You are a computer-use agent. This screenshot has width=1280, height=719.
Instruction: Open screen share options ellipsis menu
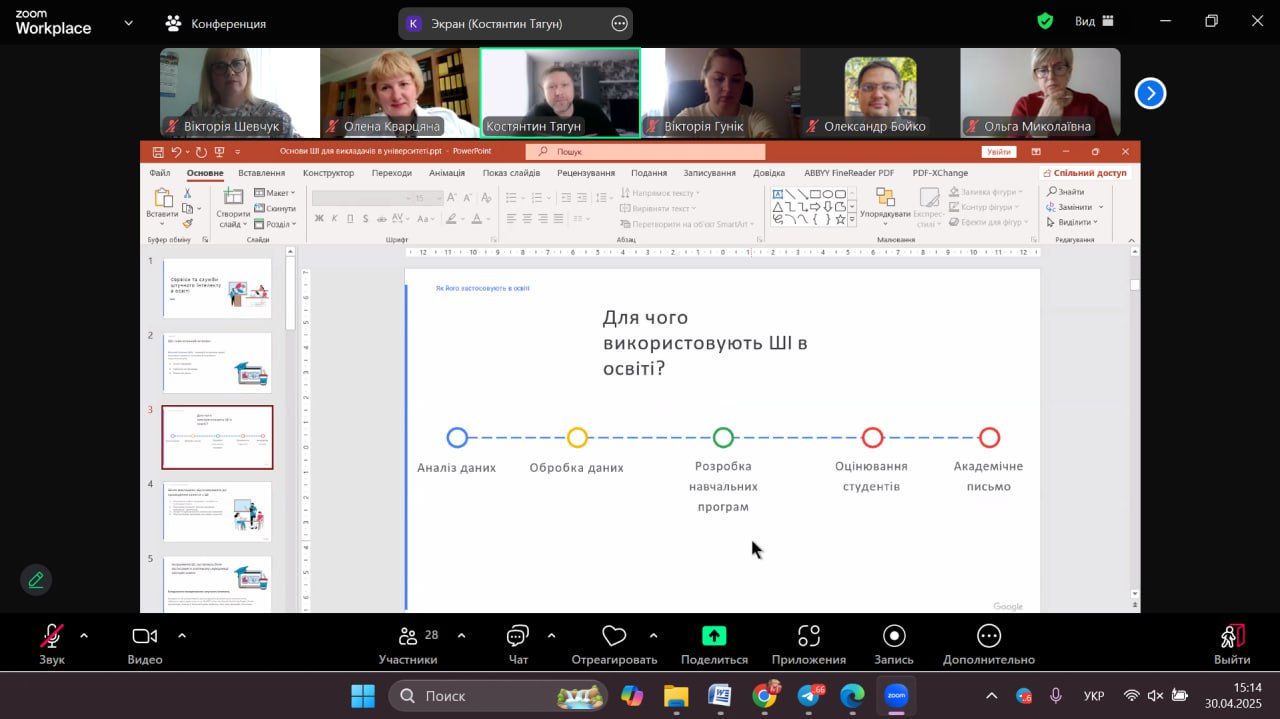click(x=619, y=23)
